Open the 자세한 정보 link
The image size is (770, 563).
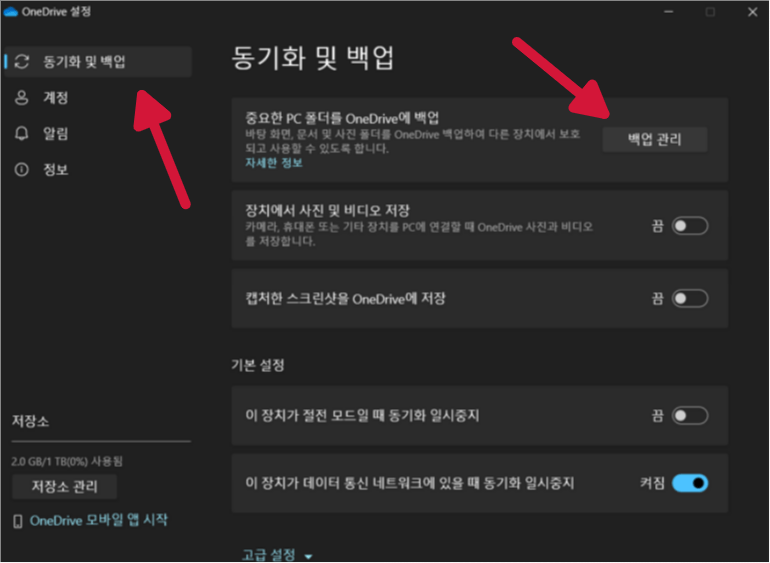pos(274,163)
